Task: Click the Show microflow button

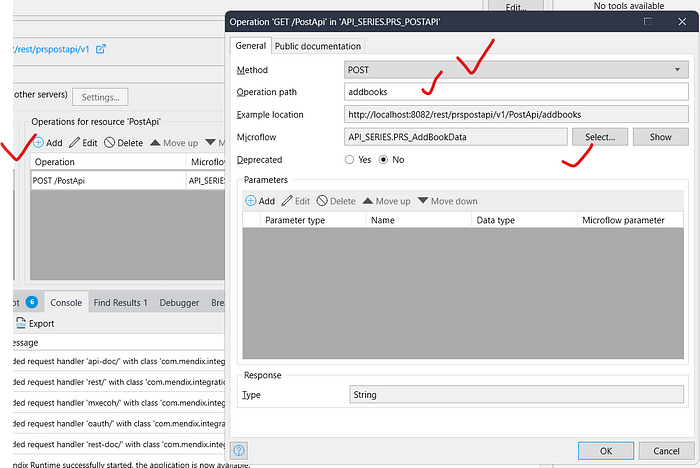Action: (660, 137)
